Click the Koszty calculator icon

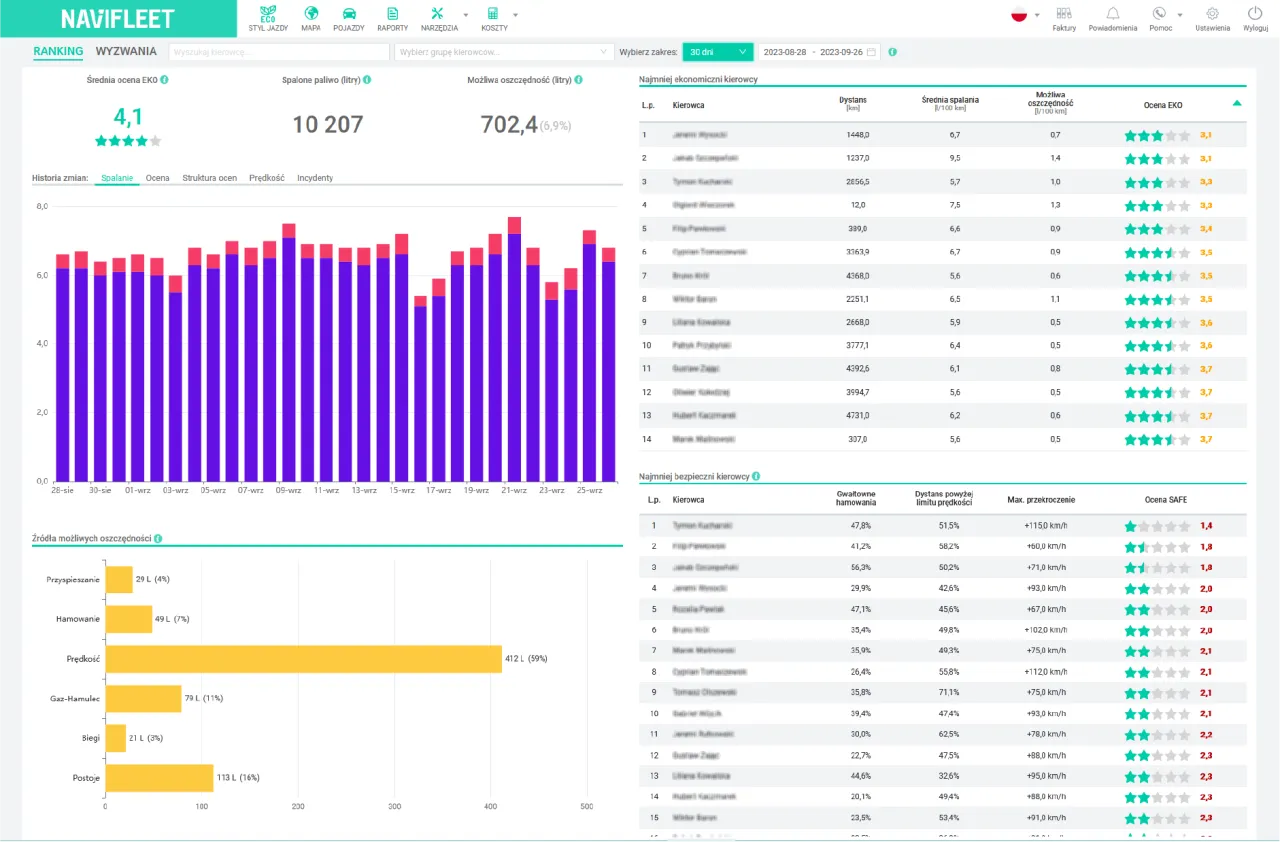tap(492, 14)
